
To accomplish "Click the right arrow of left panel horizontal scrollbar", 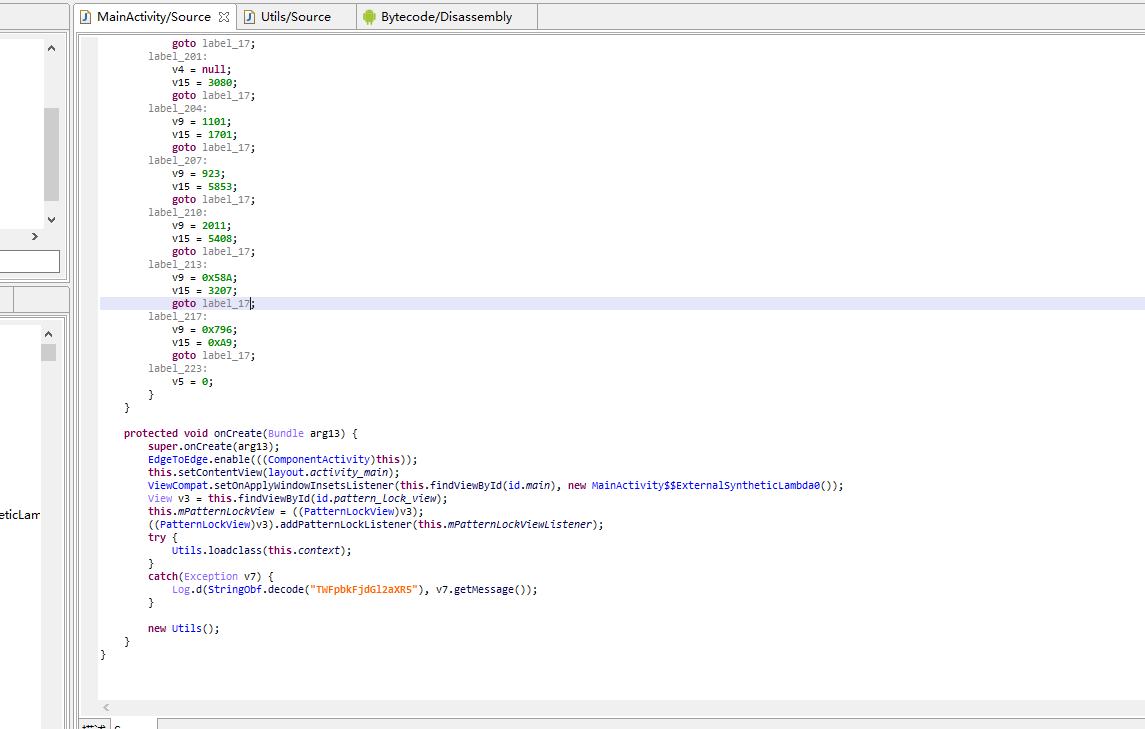I will pos(34,237).
